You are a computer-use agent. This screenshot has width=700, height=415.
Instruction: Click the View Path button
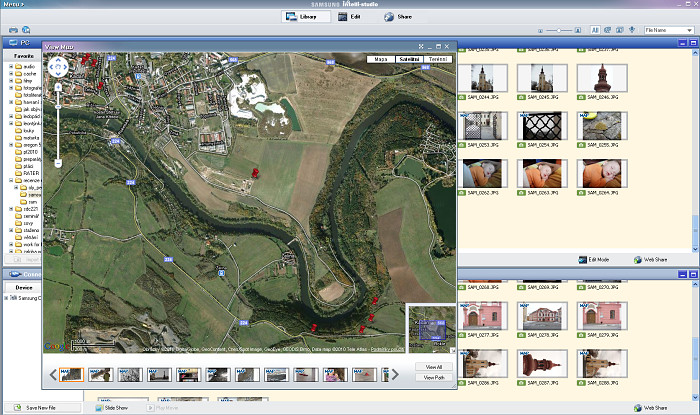[433, 378]
